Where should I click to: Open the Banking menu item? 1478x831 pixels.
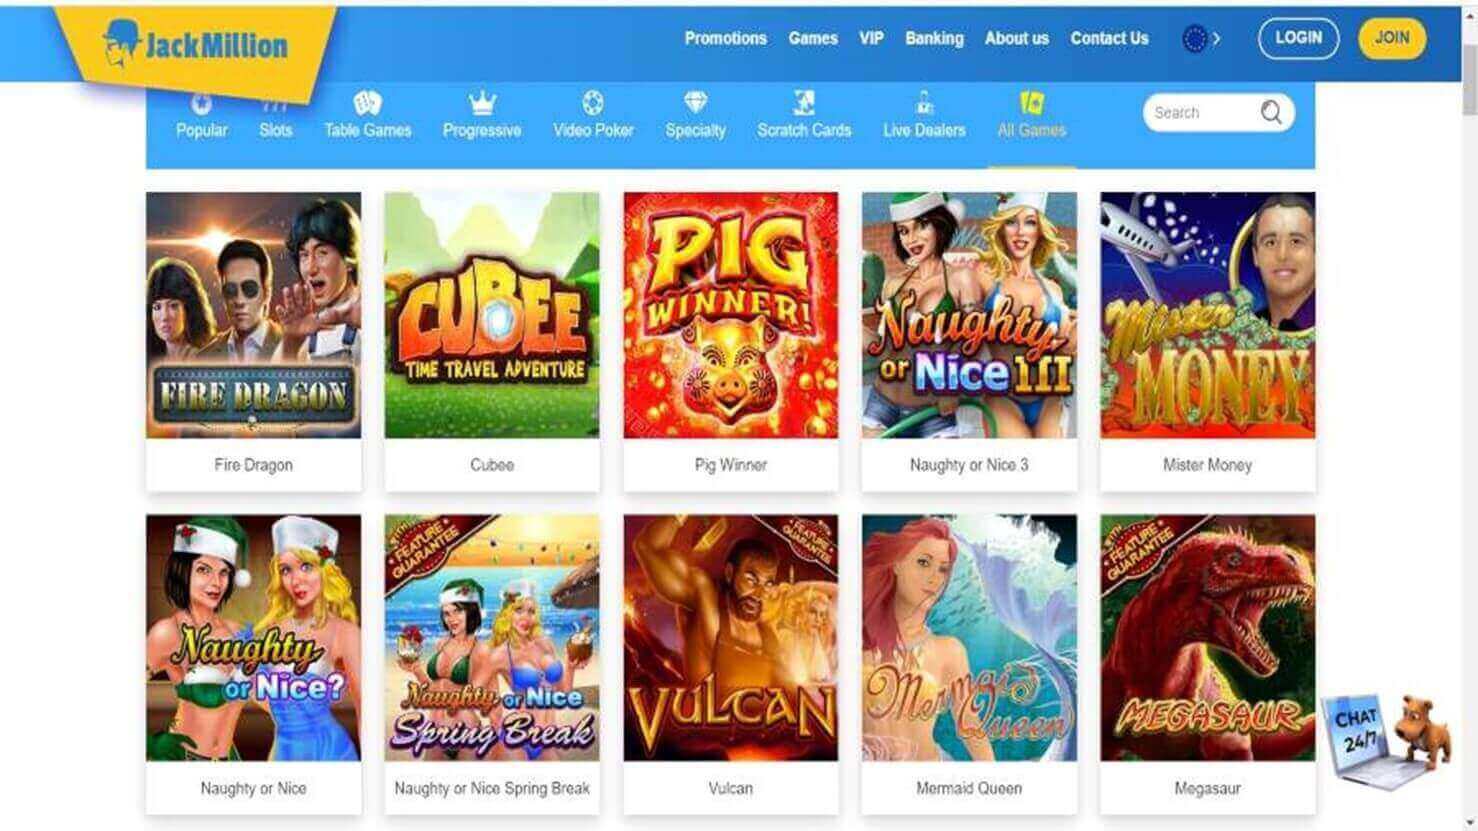[x=934, y=38]
